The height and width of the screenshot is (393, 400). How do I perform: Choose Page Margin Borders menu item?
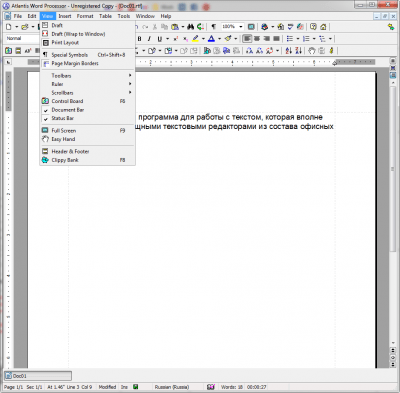pyautogui.click(x=88, y=63)
